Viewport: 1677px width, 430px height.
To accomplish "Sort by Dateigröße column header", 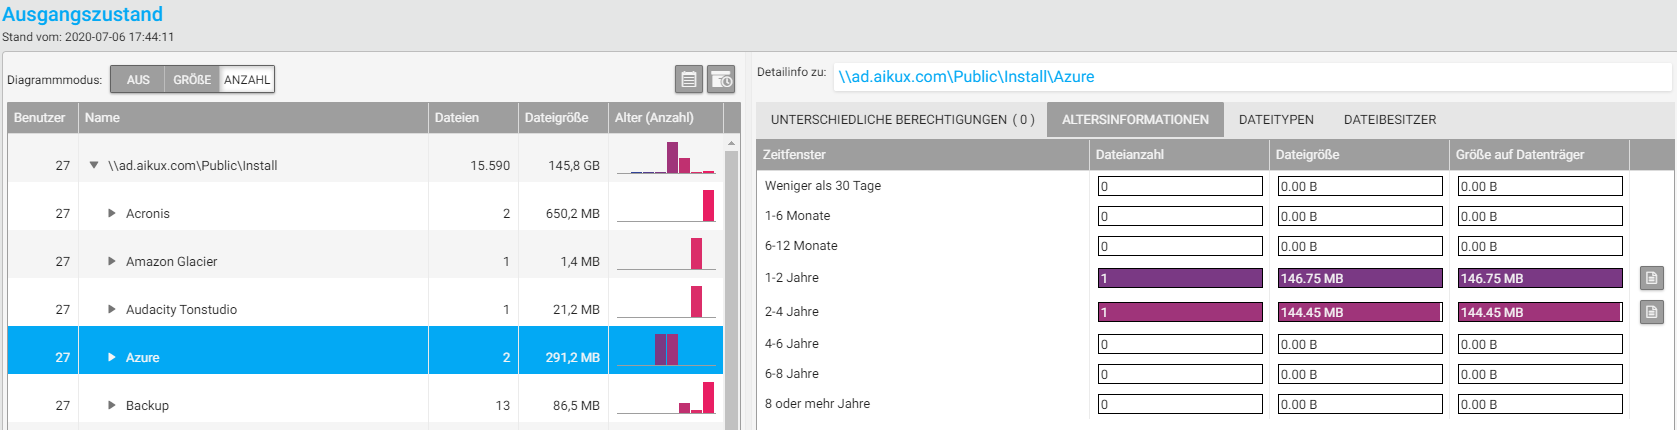I will [557, 118].
